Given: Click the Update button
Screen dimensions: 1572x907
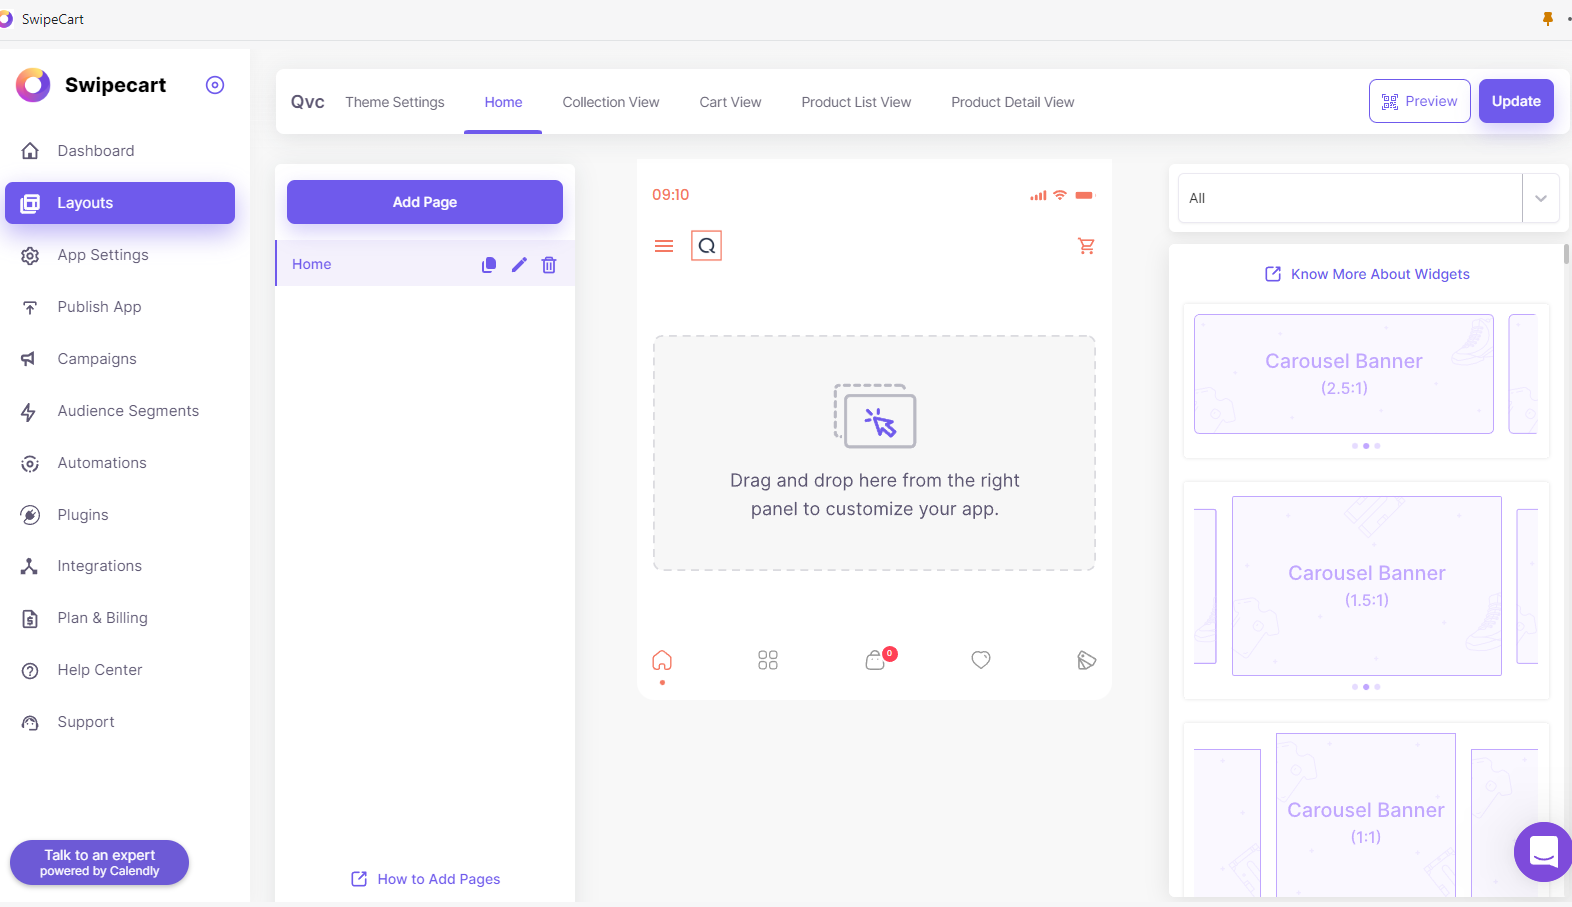Looking at the screenshot, I should (x=1516, y=101).
